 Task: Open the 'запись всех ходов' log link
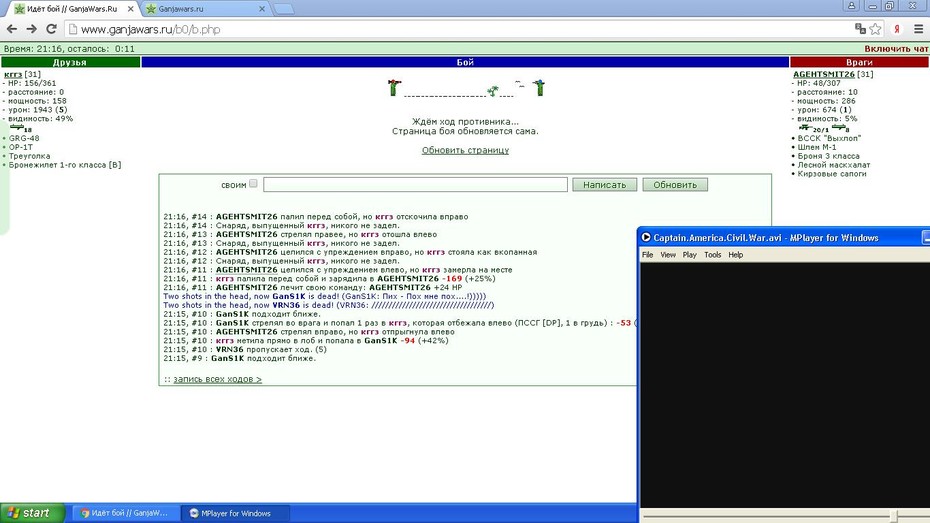coord(217,379)
